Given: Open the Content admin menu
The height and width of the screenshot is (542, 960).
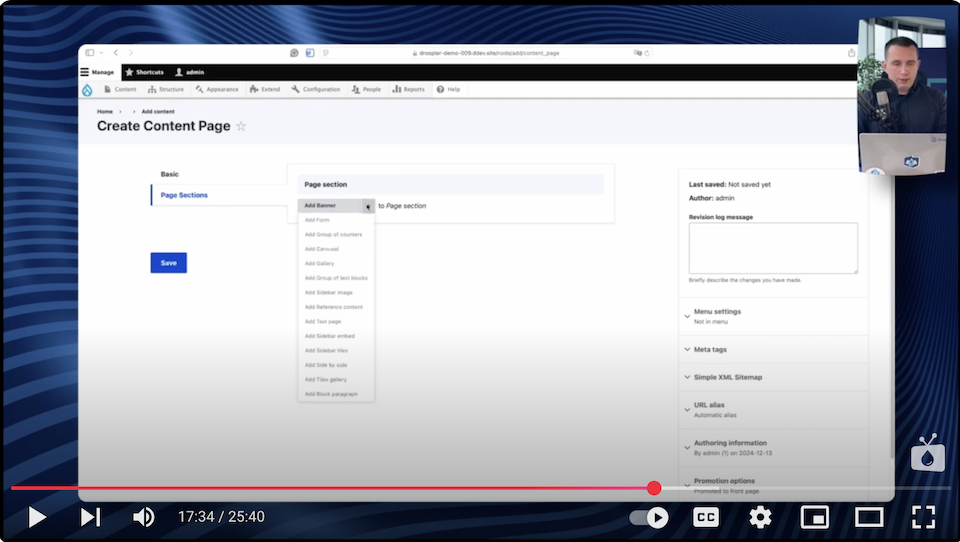Looking at the screenshot, I should (121, 89).
